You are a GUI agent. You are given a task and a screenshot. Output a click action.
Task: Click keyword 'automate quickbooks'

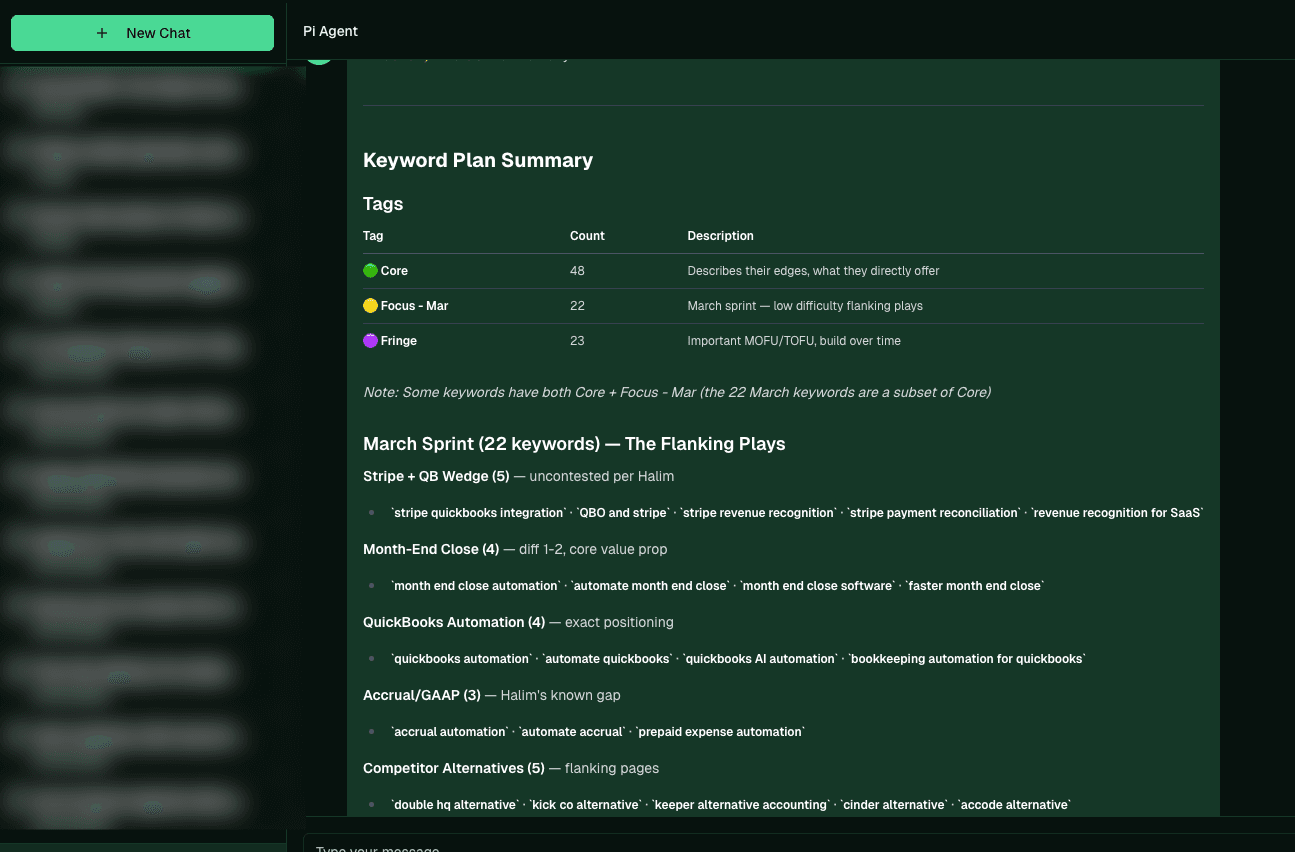click(x=608, y=659)
